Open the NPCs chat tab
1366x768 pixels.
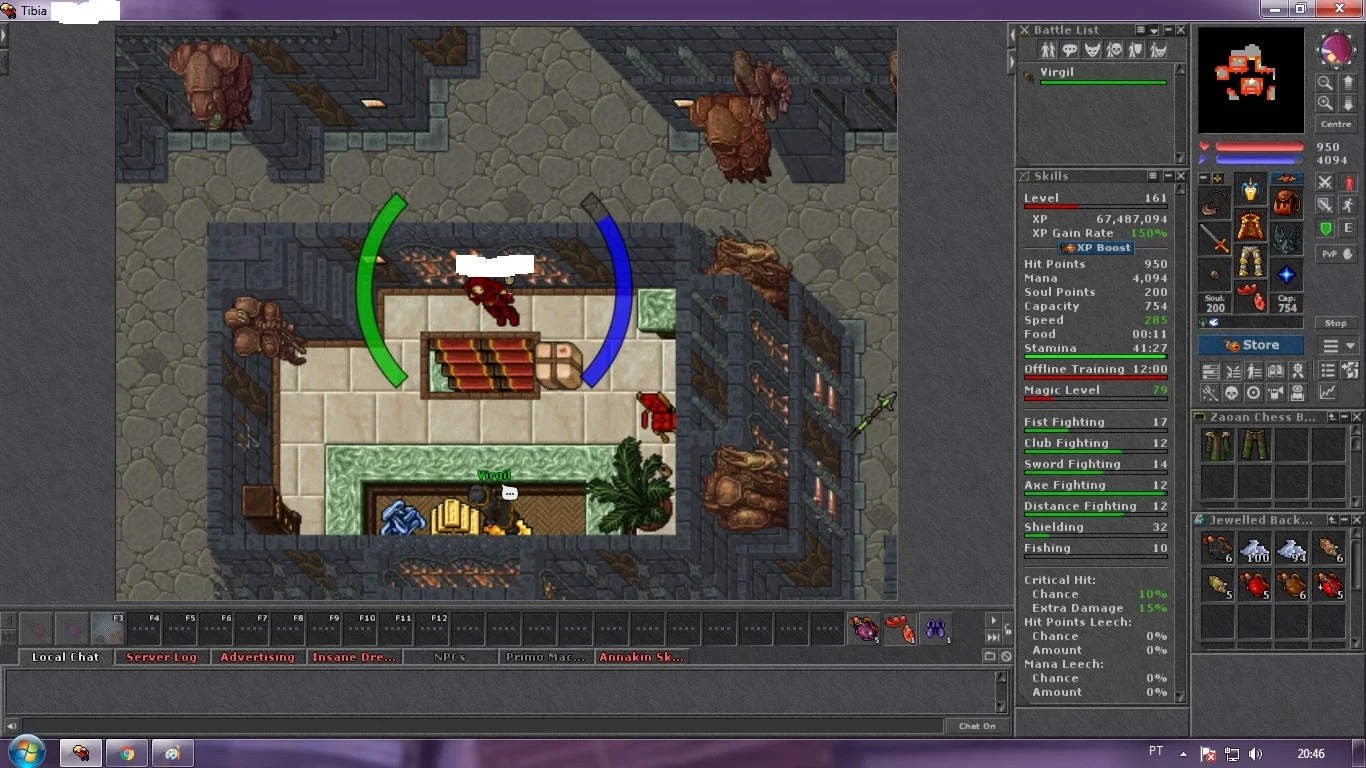pos(449,657)
